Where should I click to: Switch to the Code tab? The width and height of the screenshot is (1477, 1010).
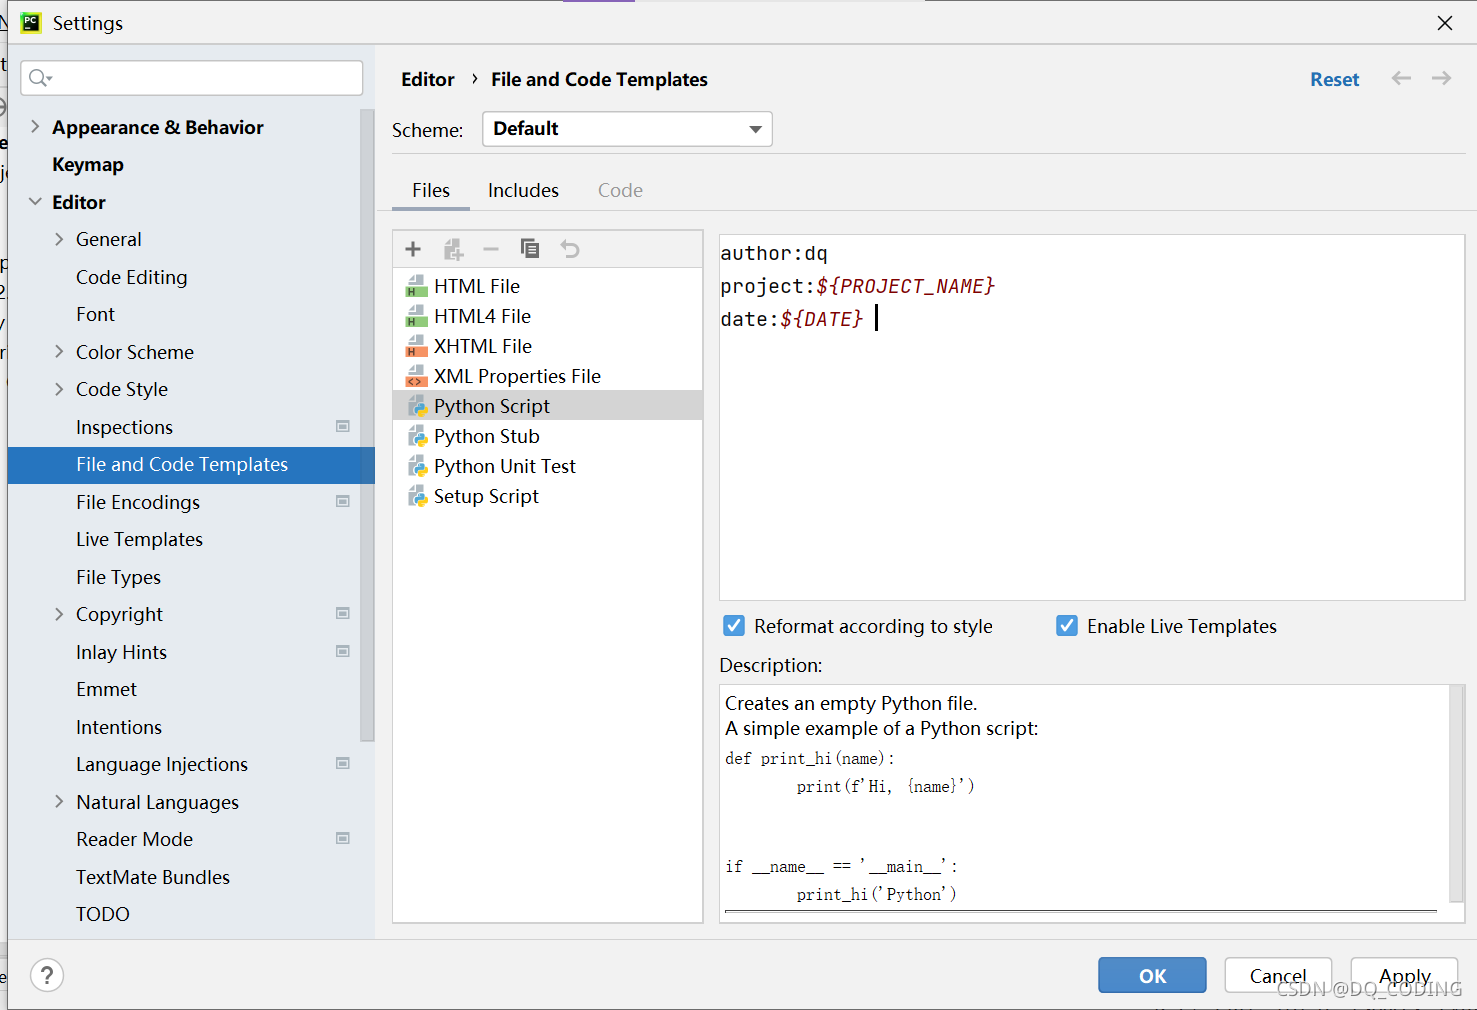click(x=620, y=190)
